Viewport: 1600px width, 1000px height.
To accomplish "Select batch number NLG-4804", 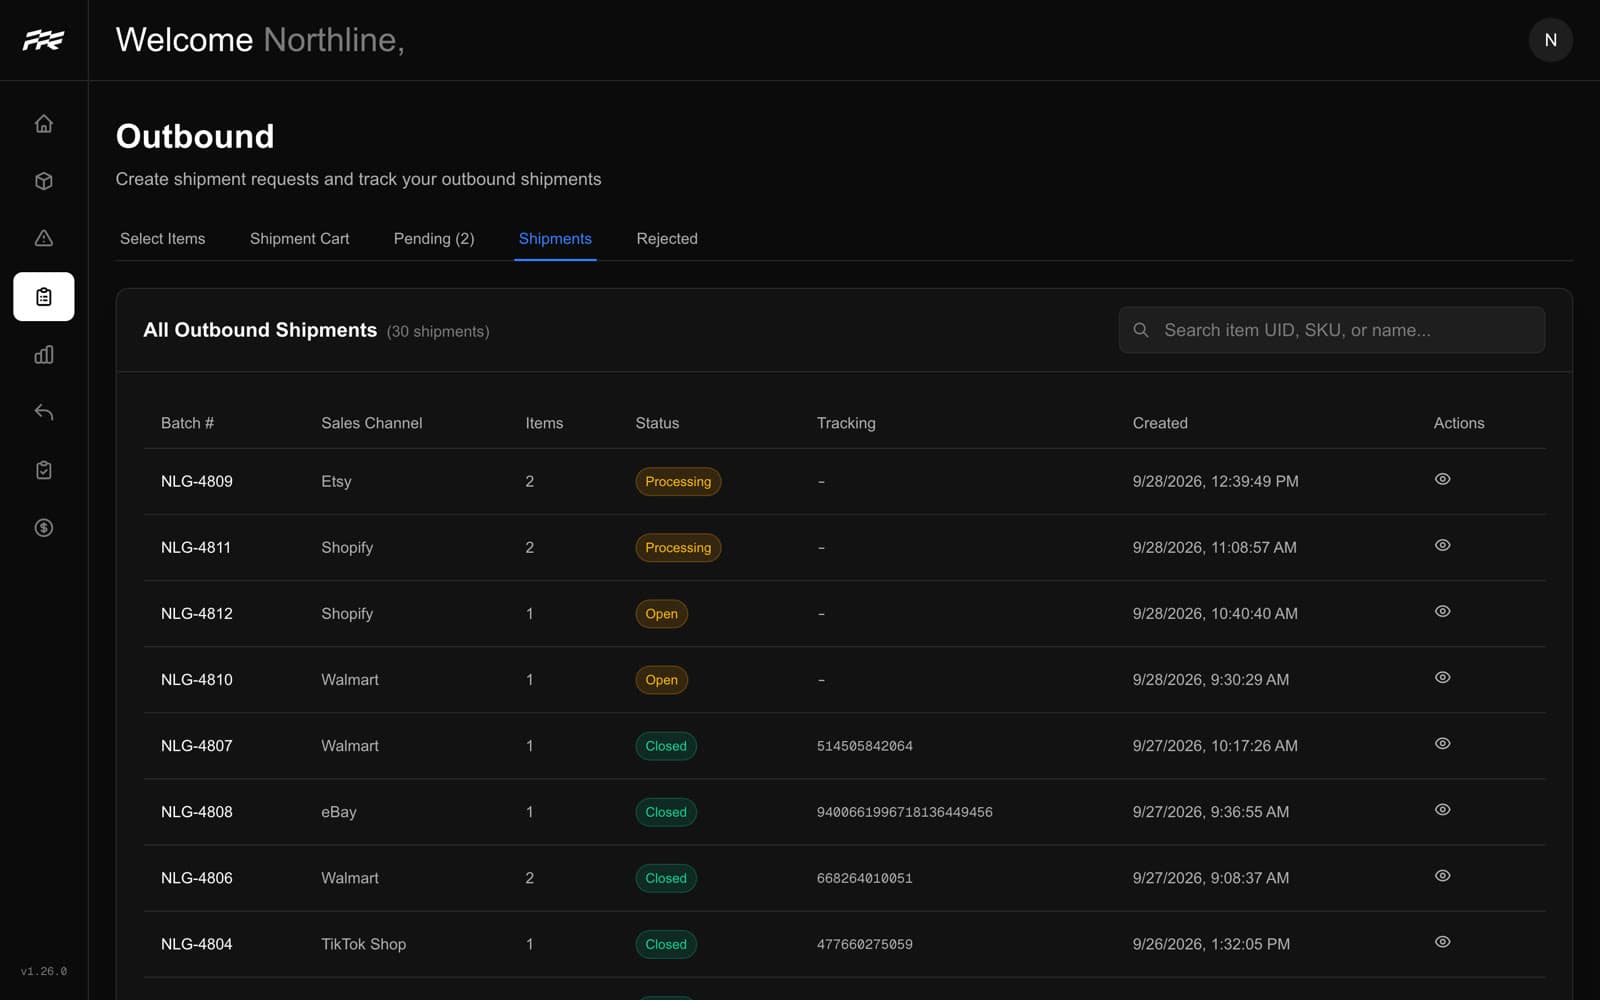I will [197, 943].
